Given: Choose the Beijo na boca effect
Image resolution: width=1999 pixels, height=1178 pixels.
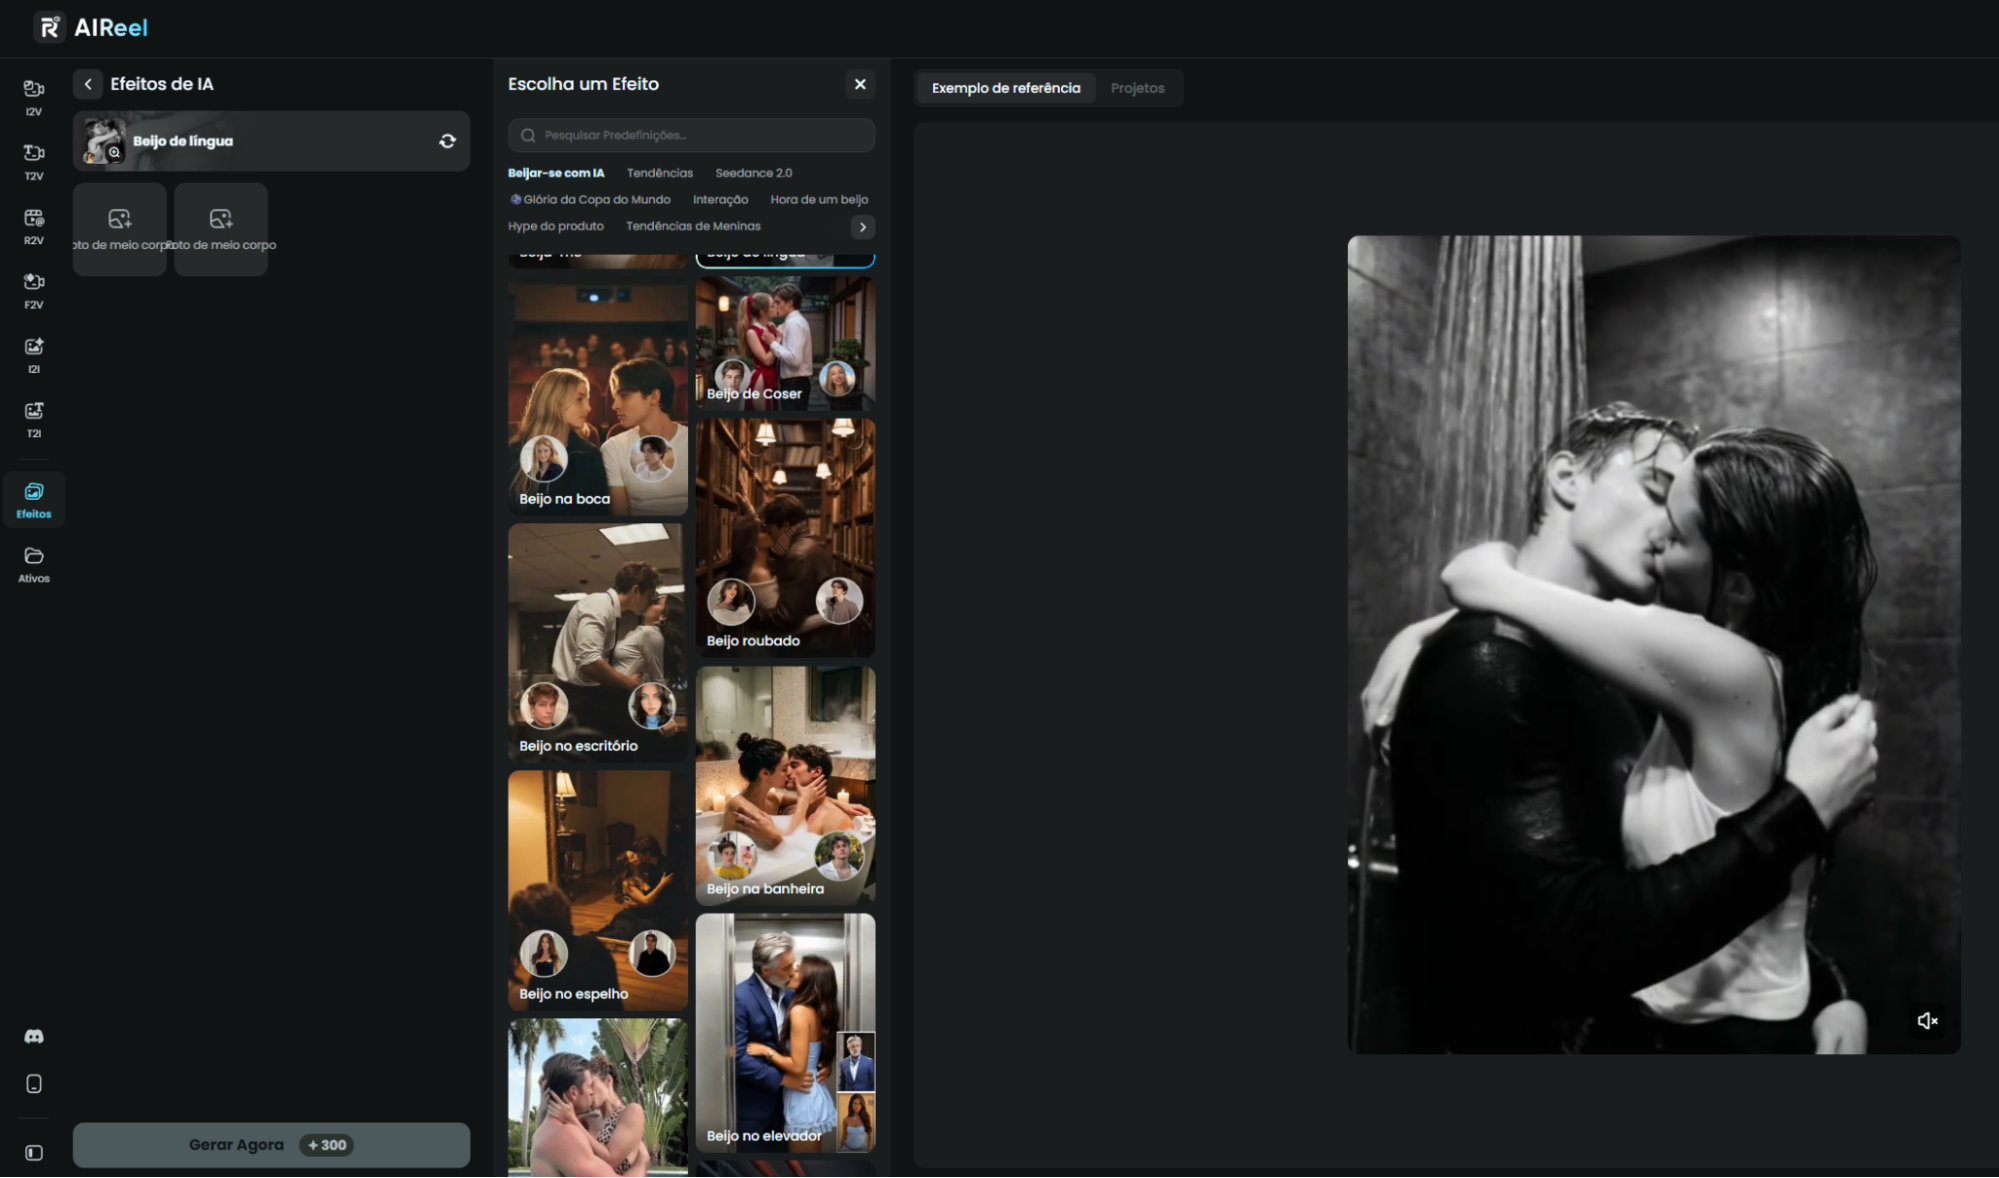Looking at the screenshot, I should tap(598, 397).
